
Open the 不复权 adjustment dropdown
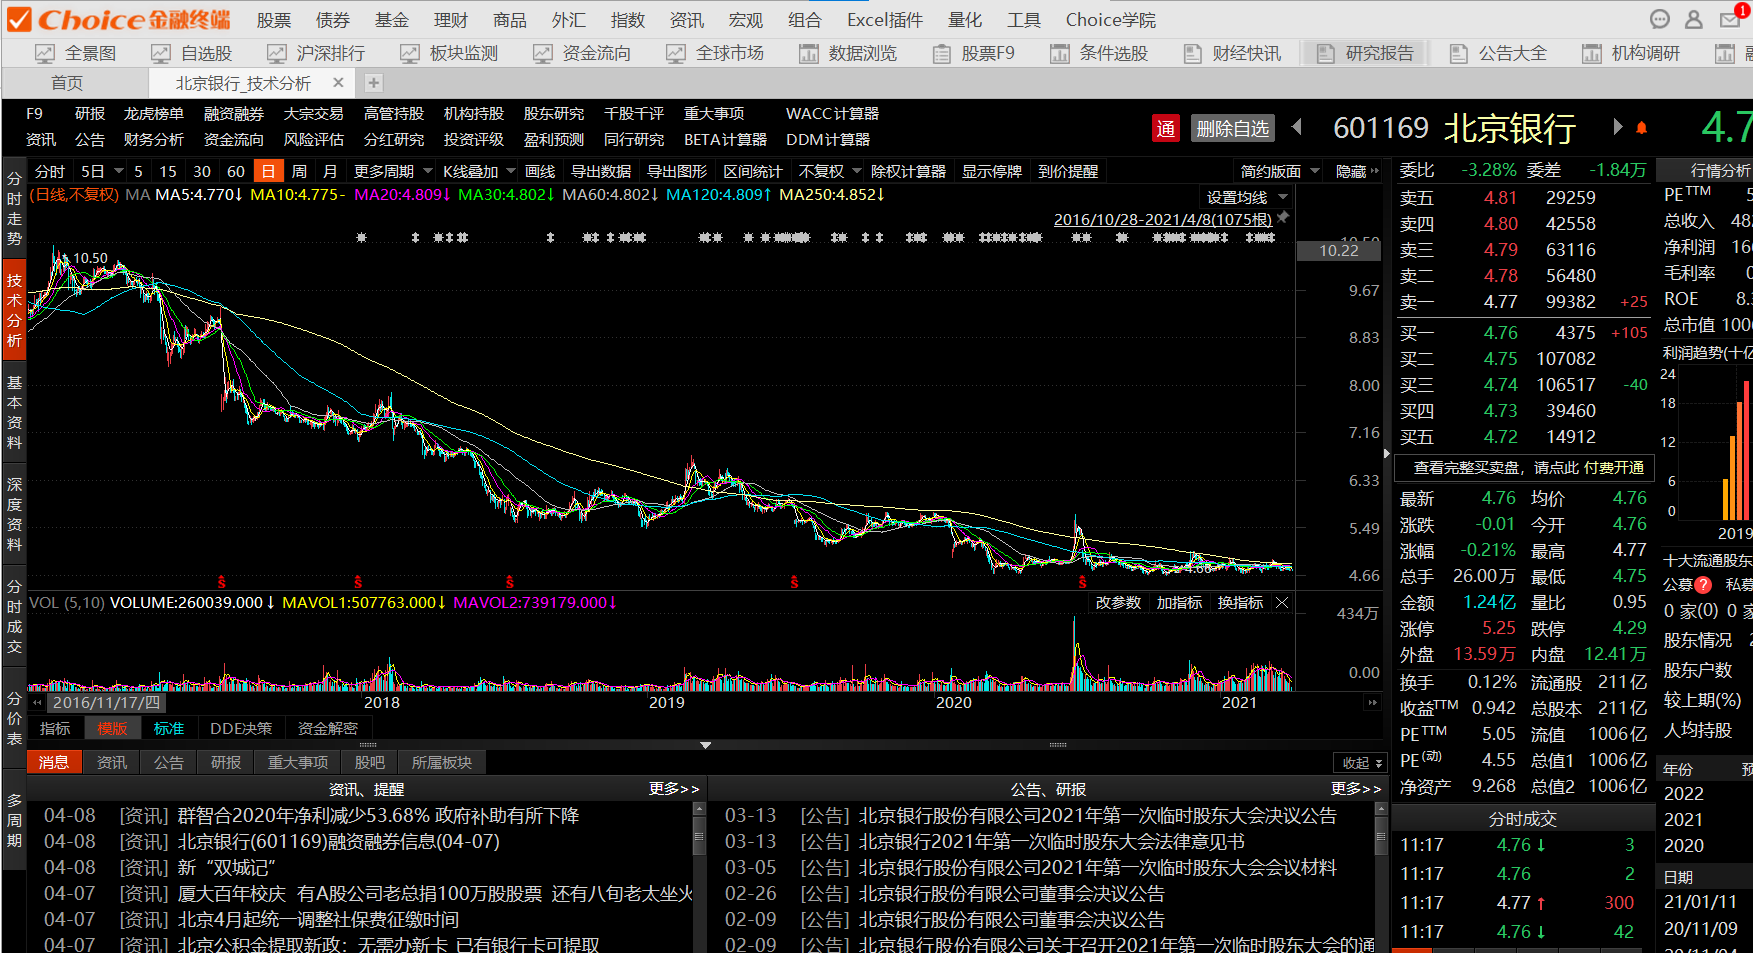tap(857, 171)
